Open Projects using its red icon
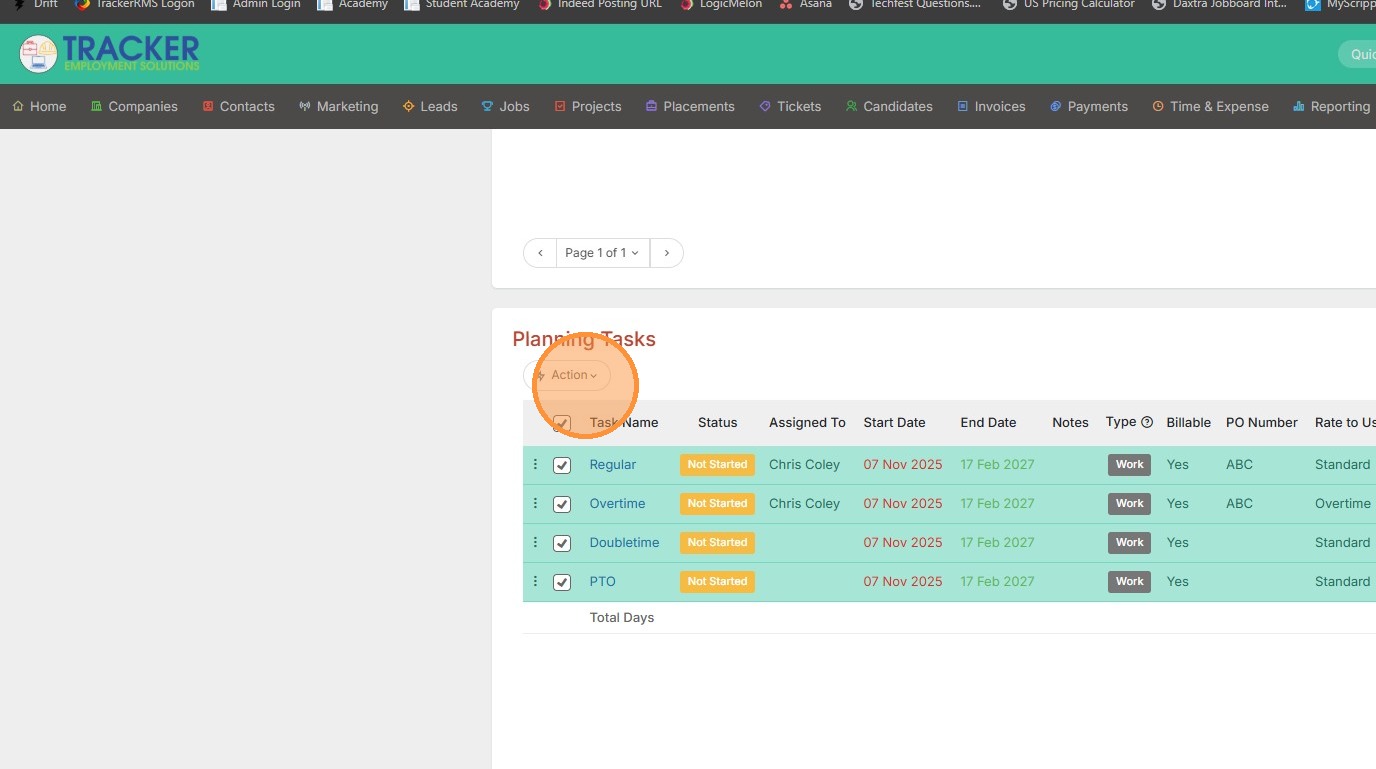The width and height of the screenshot is (1376, 769). [560, 106]
